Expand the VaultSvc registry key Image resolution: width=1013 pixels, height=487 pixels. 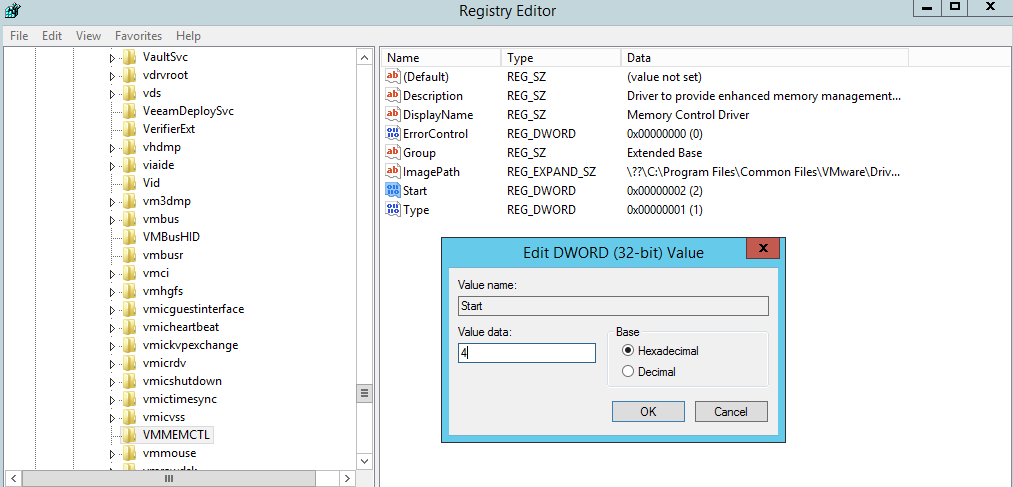pos(112,58)
